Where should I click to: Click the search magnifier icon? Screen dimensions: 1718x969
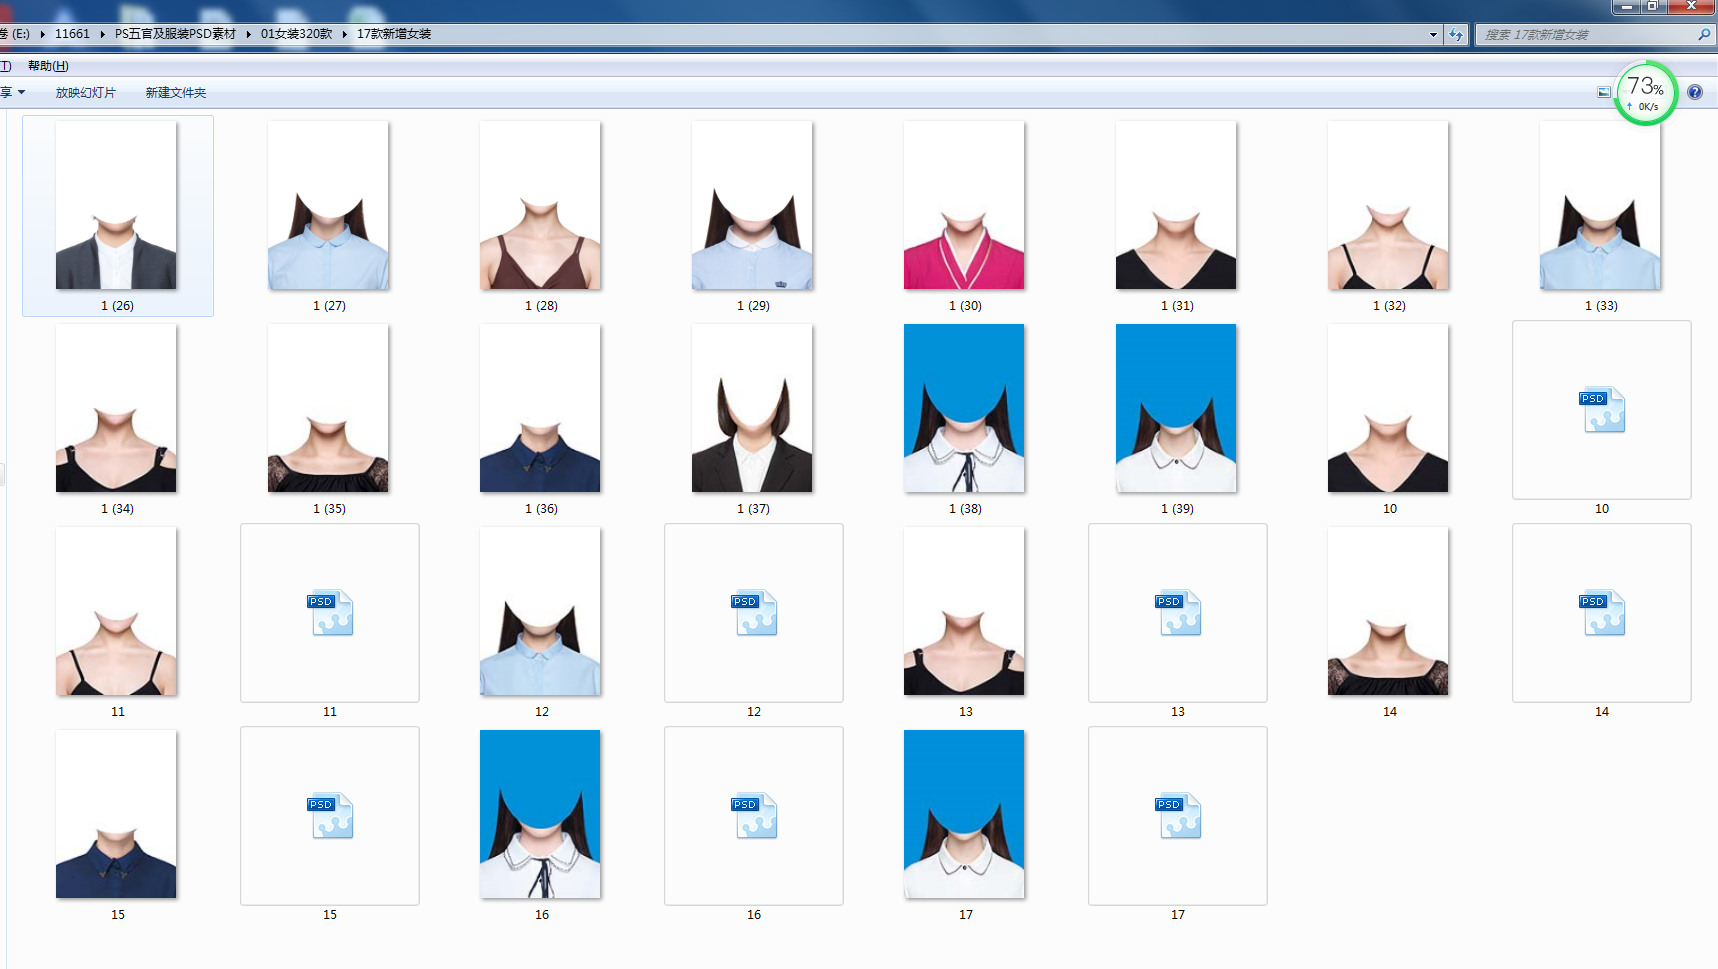click(x=1704, y=34)
